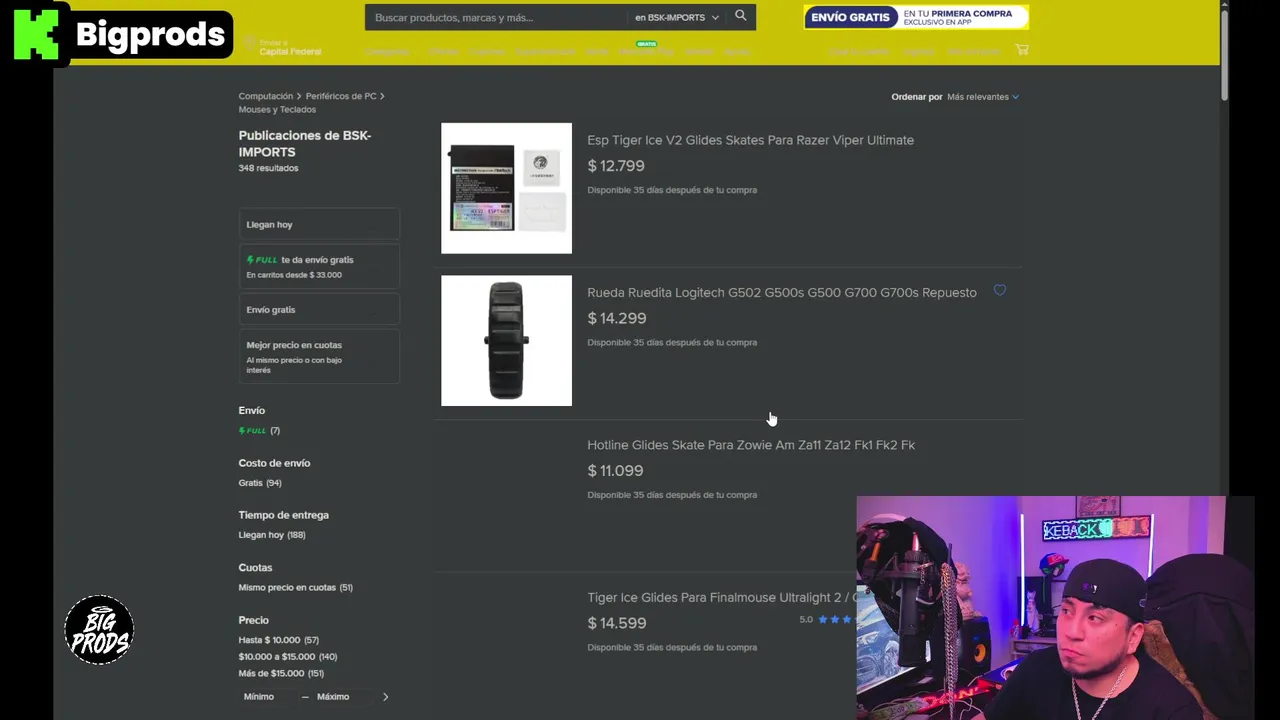Click the Logitech scroll wheel product thumbnail
This screenshot has width=1280, height=720.
coord(506,341)
